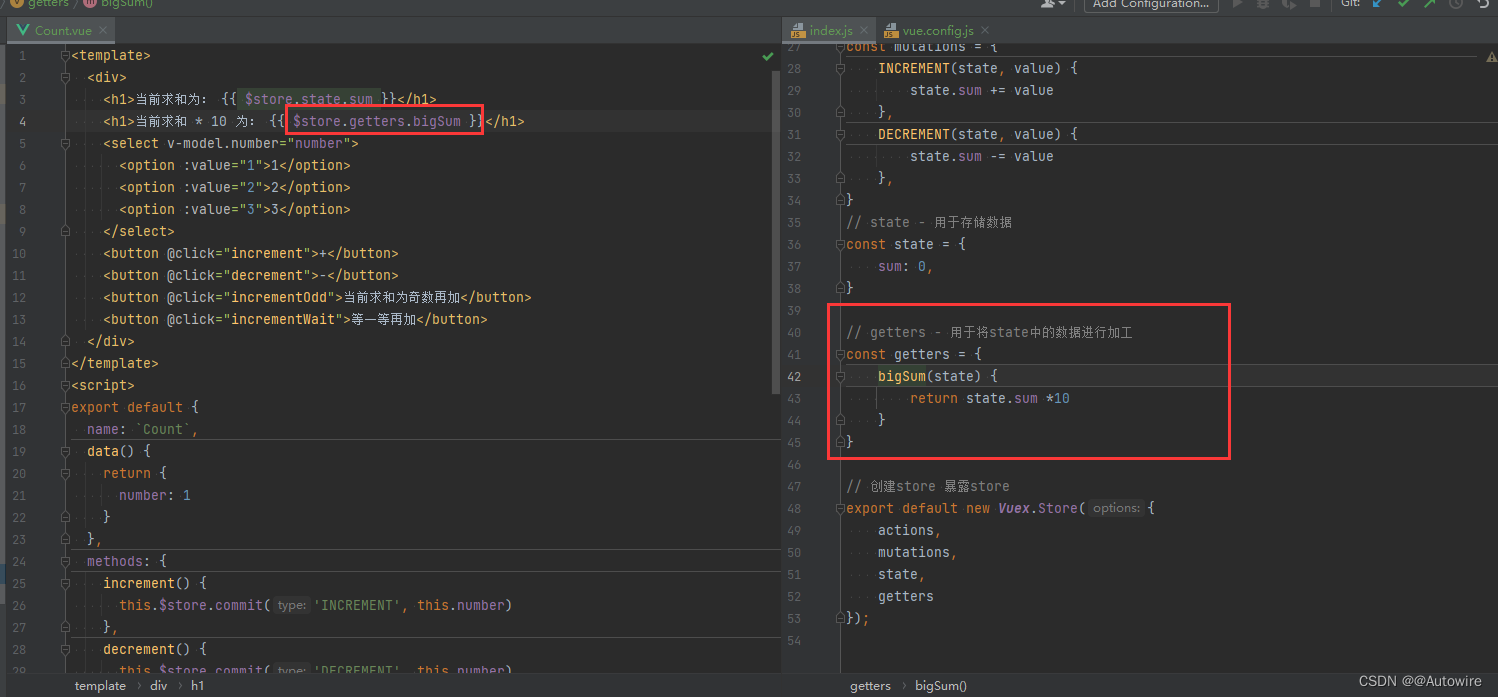Click line number 42 in index.js gutter

794,377
